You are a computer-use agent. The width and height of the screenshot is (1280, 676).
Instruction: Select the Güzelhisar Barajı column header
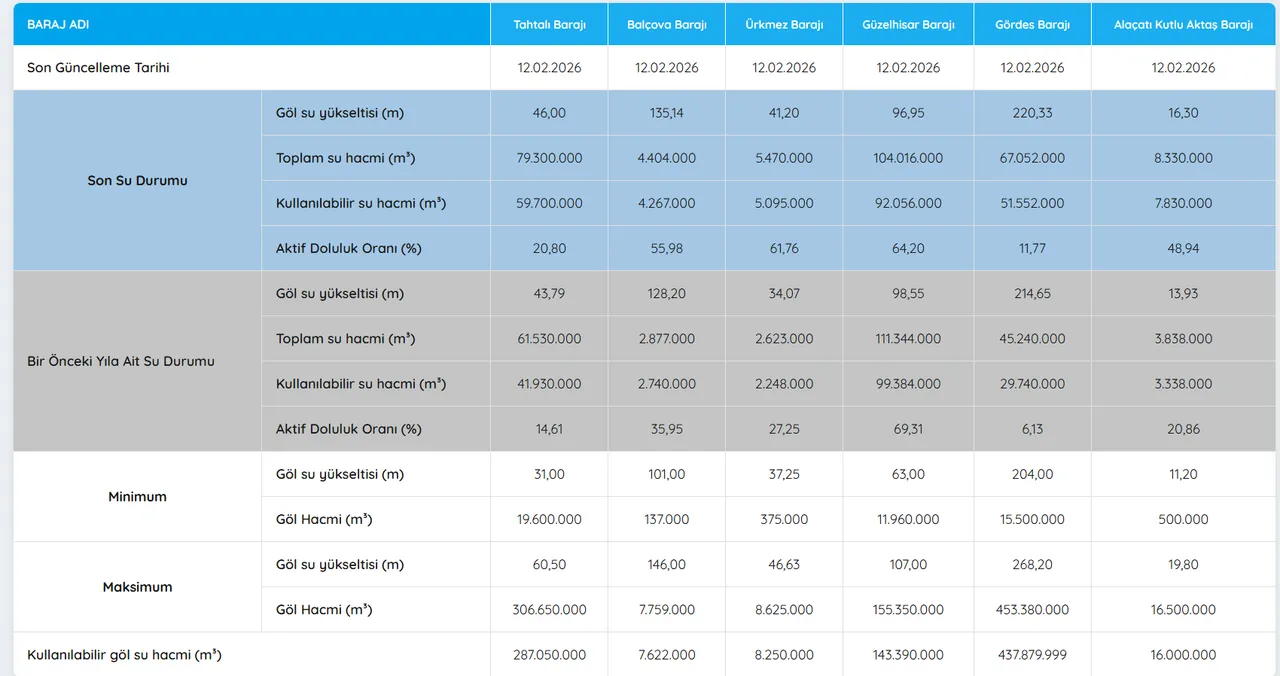(x=908, y=25)
